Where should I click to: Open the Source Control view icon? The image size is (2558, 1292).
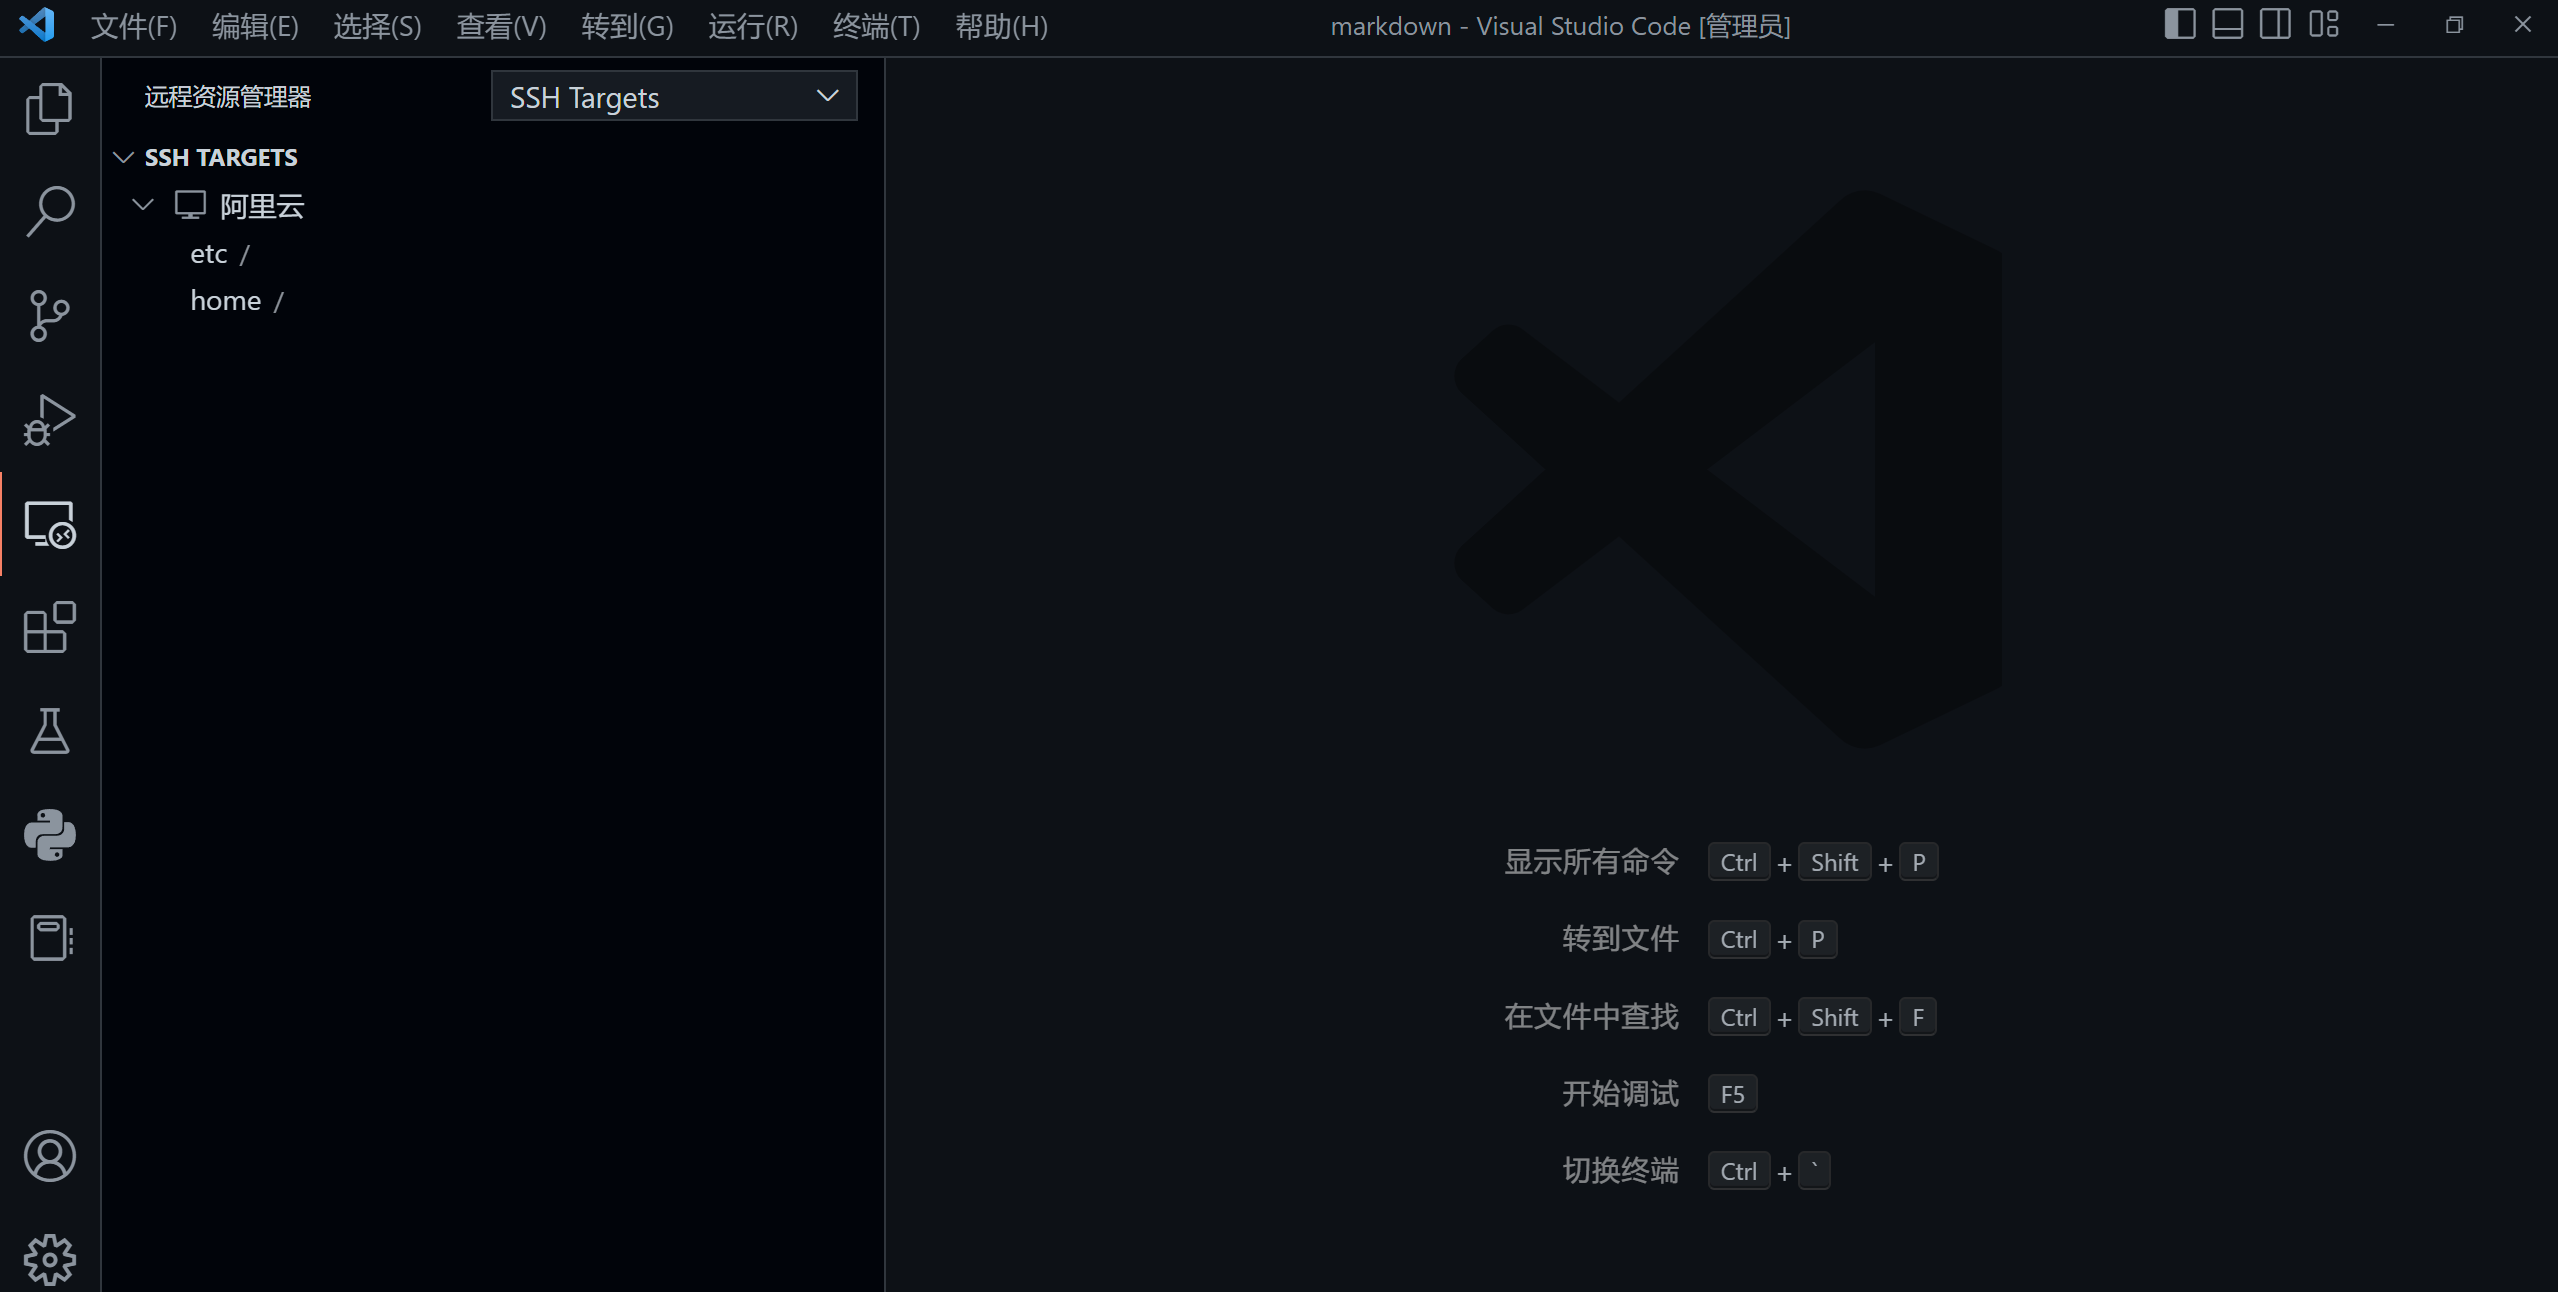point(49,316)
